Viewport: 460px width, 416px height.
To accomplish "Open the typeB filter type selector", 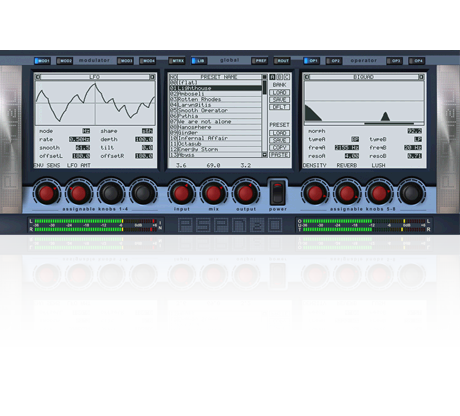I will tap(418, 139).
